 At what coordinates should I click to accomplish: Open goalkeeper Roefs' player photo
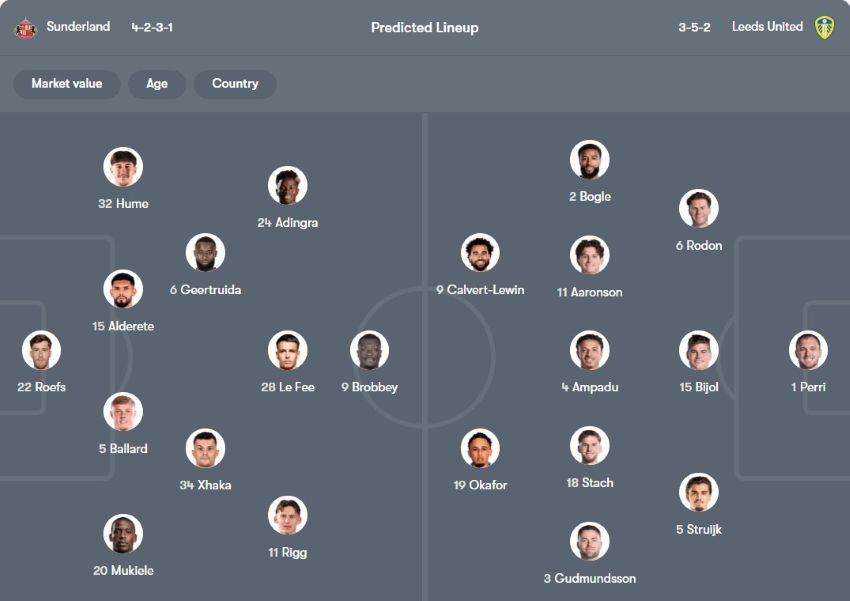tap(41, 350)
